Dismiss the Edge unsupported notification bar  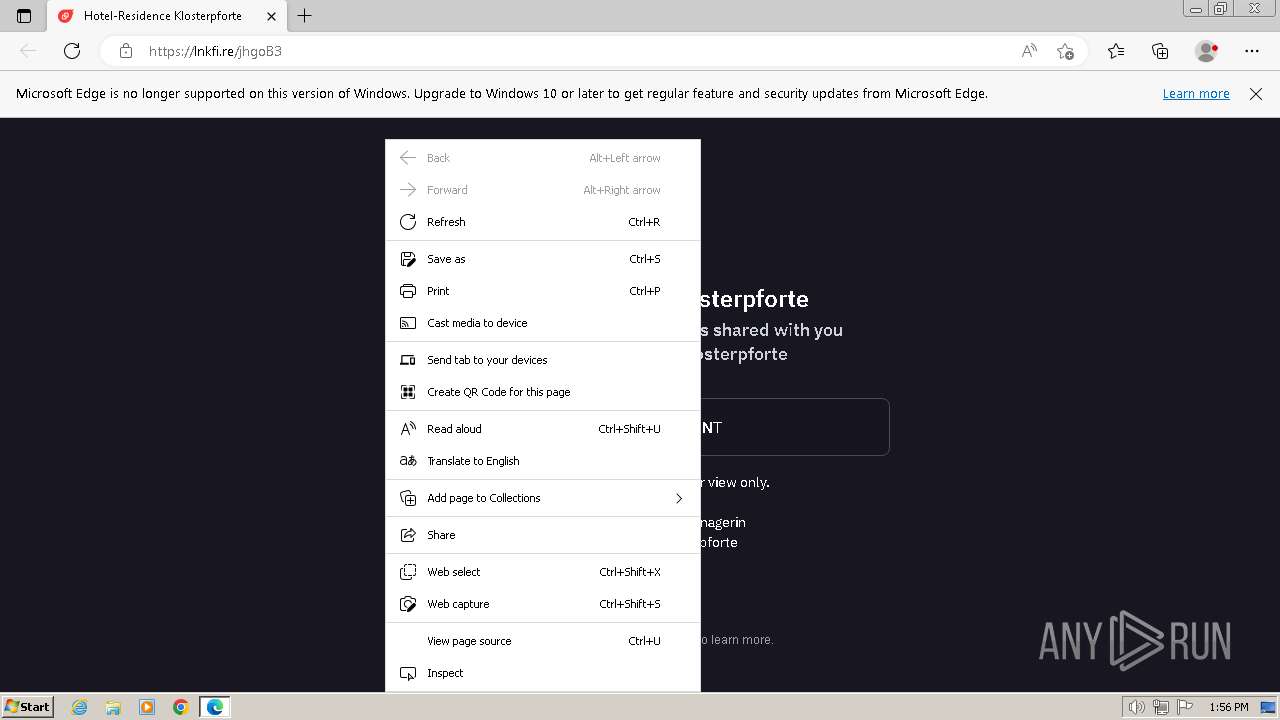(1256, 94)
